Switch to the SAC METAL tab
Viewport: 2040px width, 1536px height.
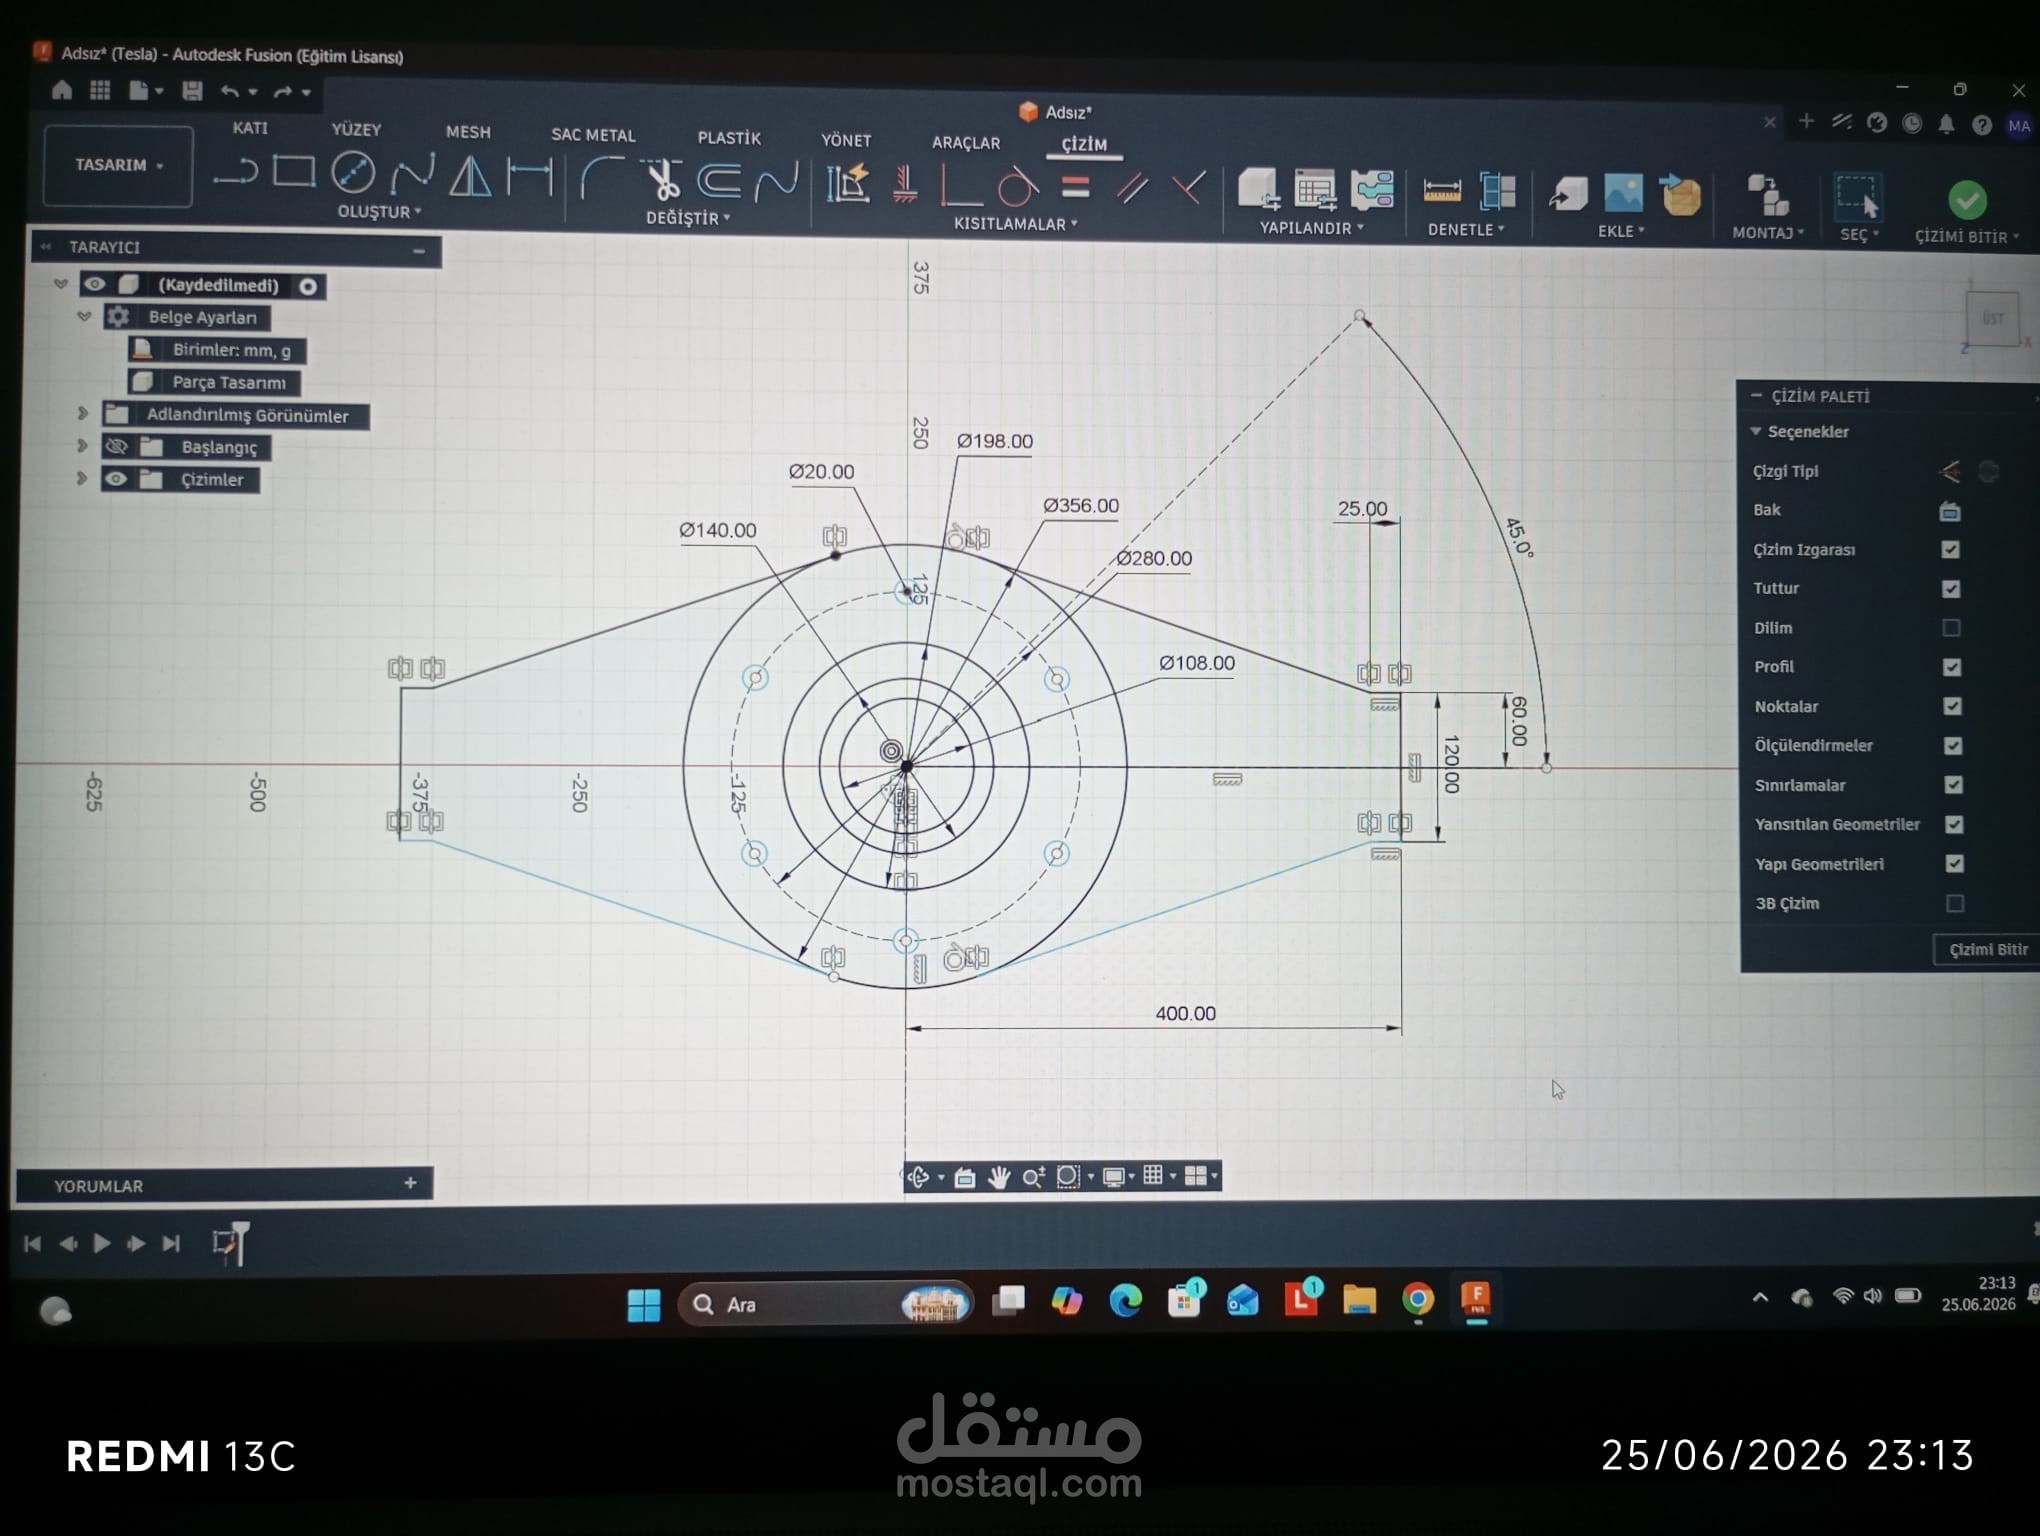[593, 135]
